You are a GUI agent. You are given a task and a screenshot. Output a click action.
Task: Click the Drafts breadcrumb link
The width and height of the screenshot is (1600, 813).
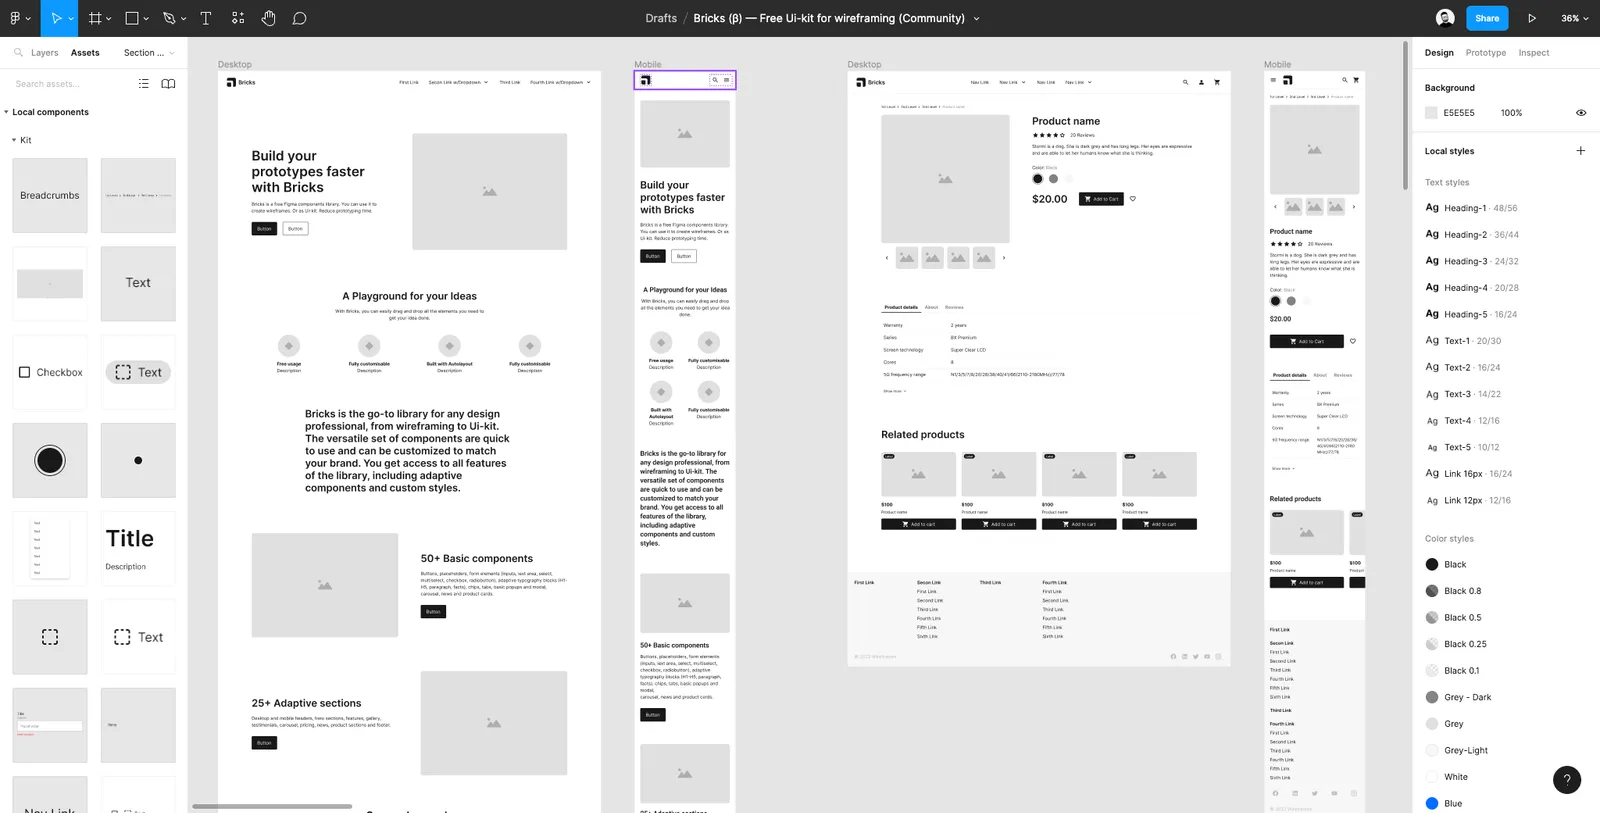(661, 18)
